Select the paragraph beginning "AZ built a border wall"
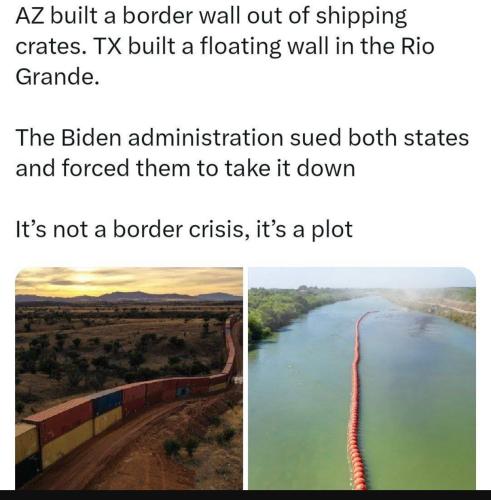The width and height of the screenshot is (491, 500). click(225, 46)
